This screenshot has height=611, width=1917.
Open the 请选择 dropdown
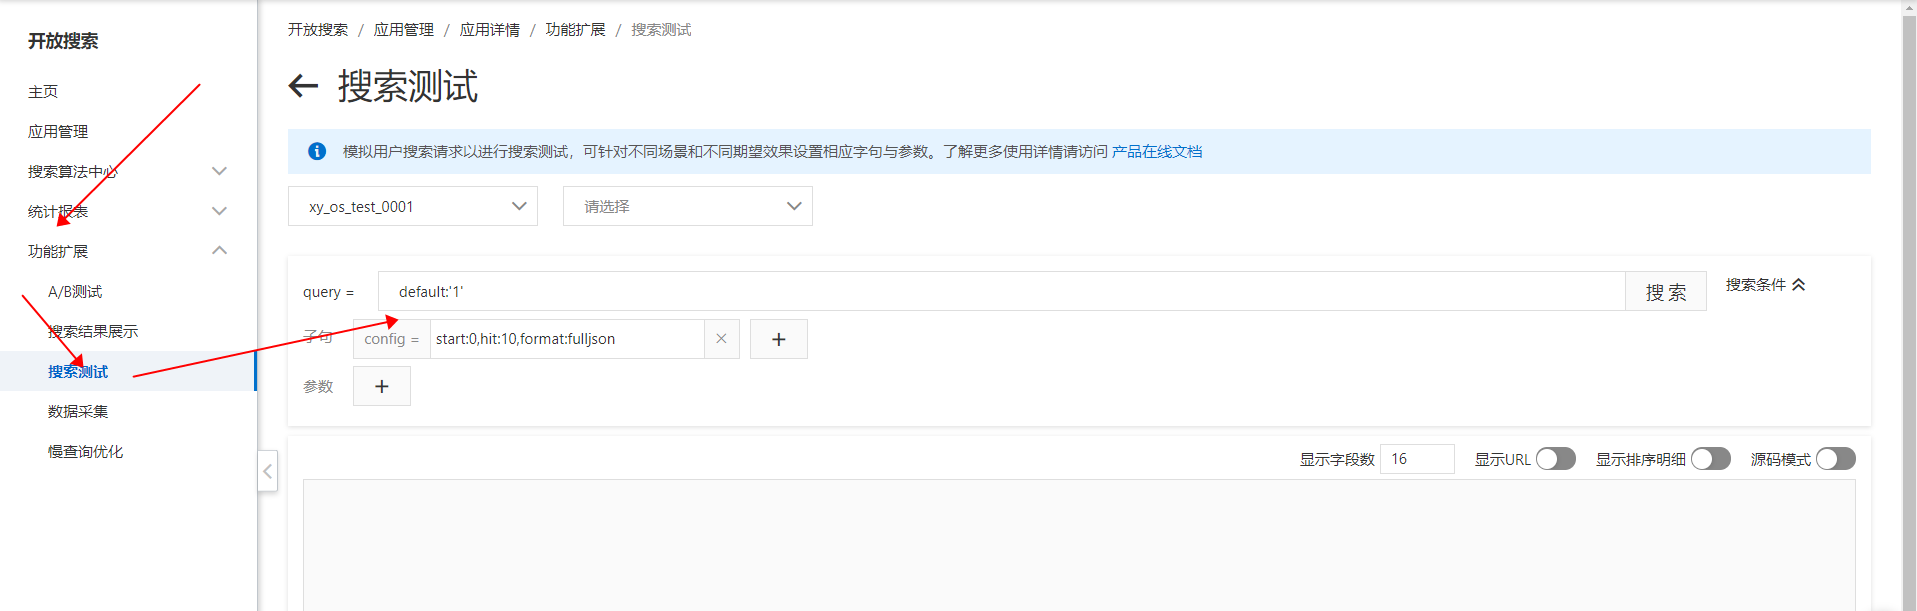[687, 206]
